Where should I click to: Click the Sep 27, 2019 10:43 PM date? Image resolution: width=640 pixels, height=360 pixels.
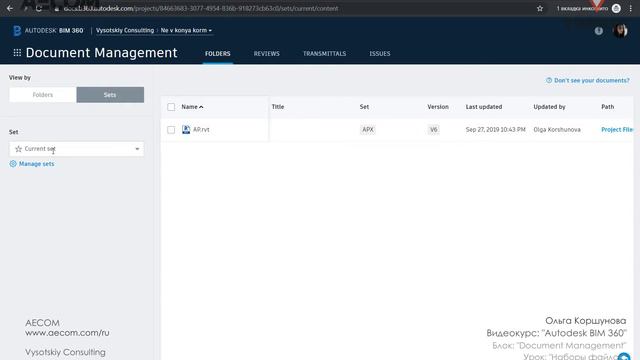[x=496, y=129]
